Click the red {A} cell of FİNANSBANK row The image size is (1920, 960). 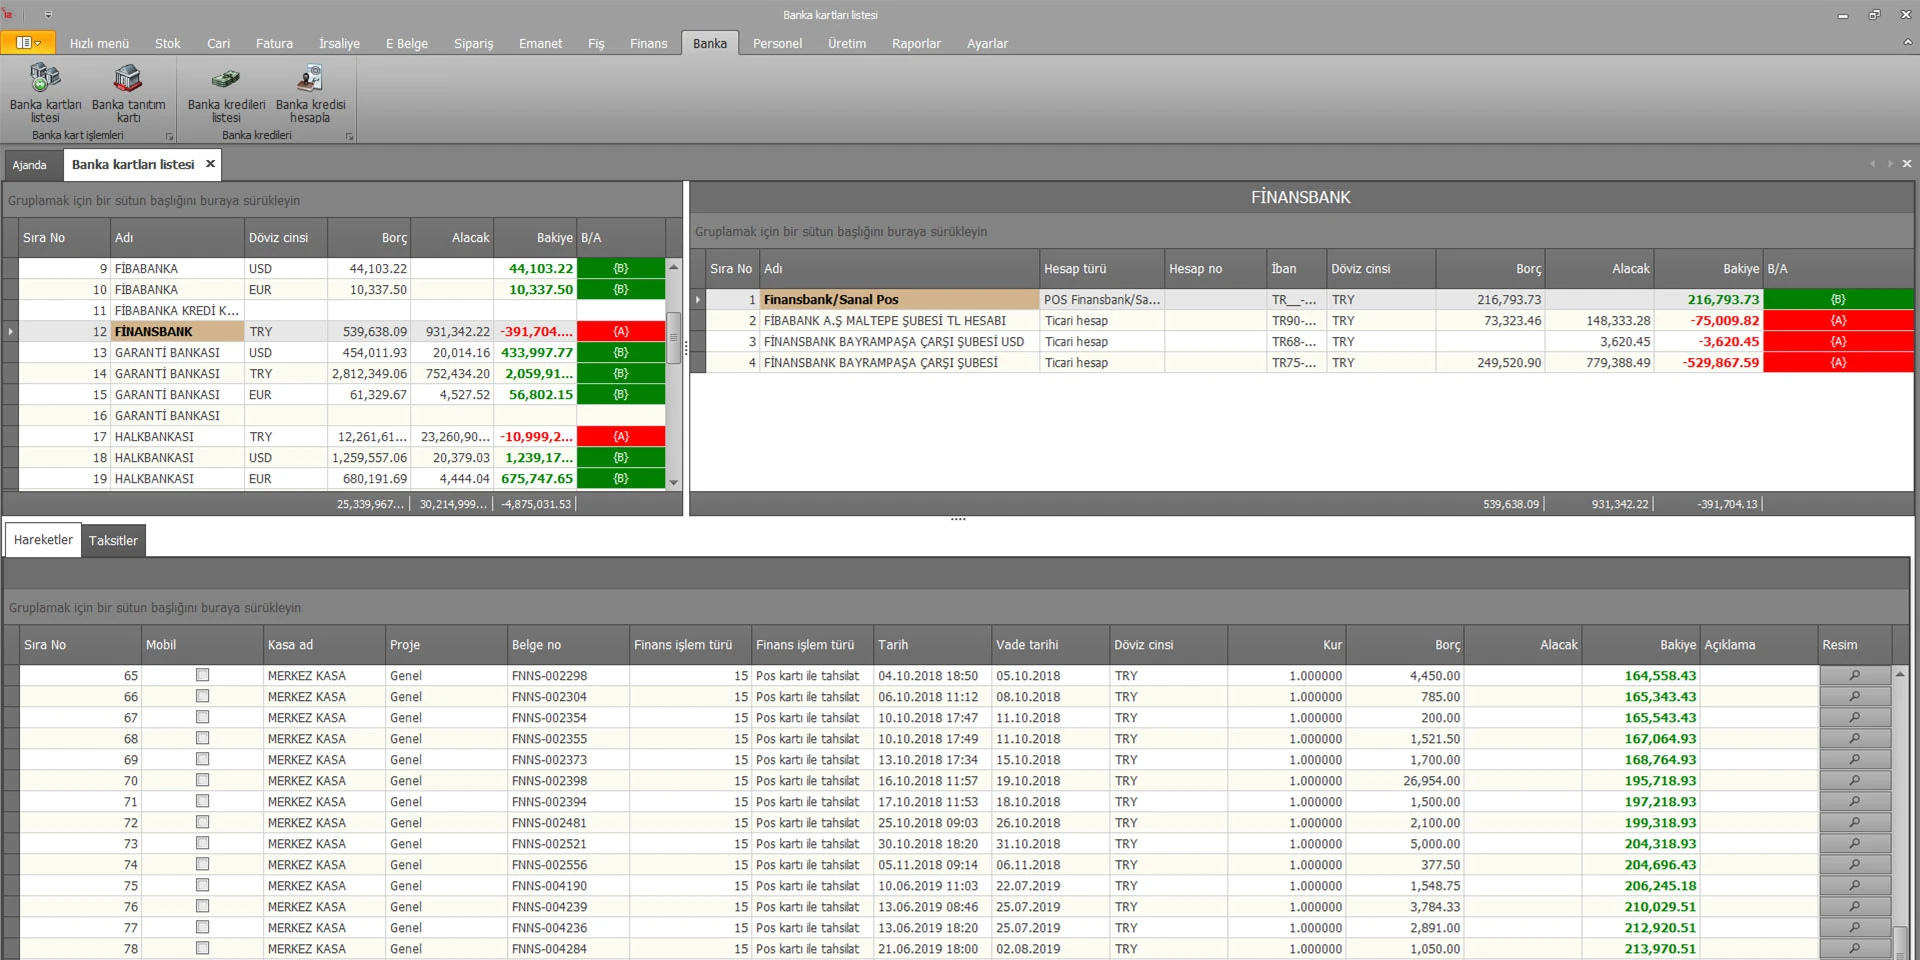[x=620, y=332]
